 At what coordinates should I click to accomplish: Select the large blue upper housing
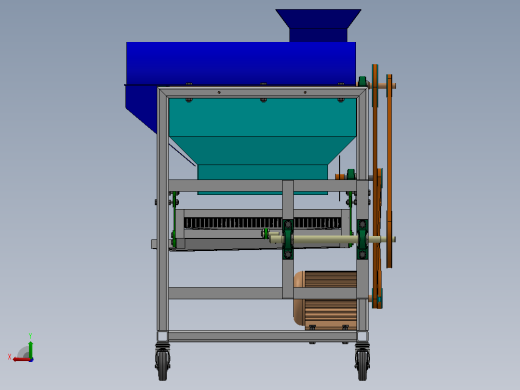241,63
